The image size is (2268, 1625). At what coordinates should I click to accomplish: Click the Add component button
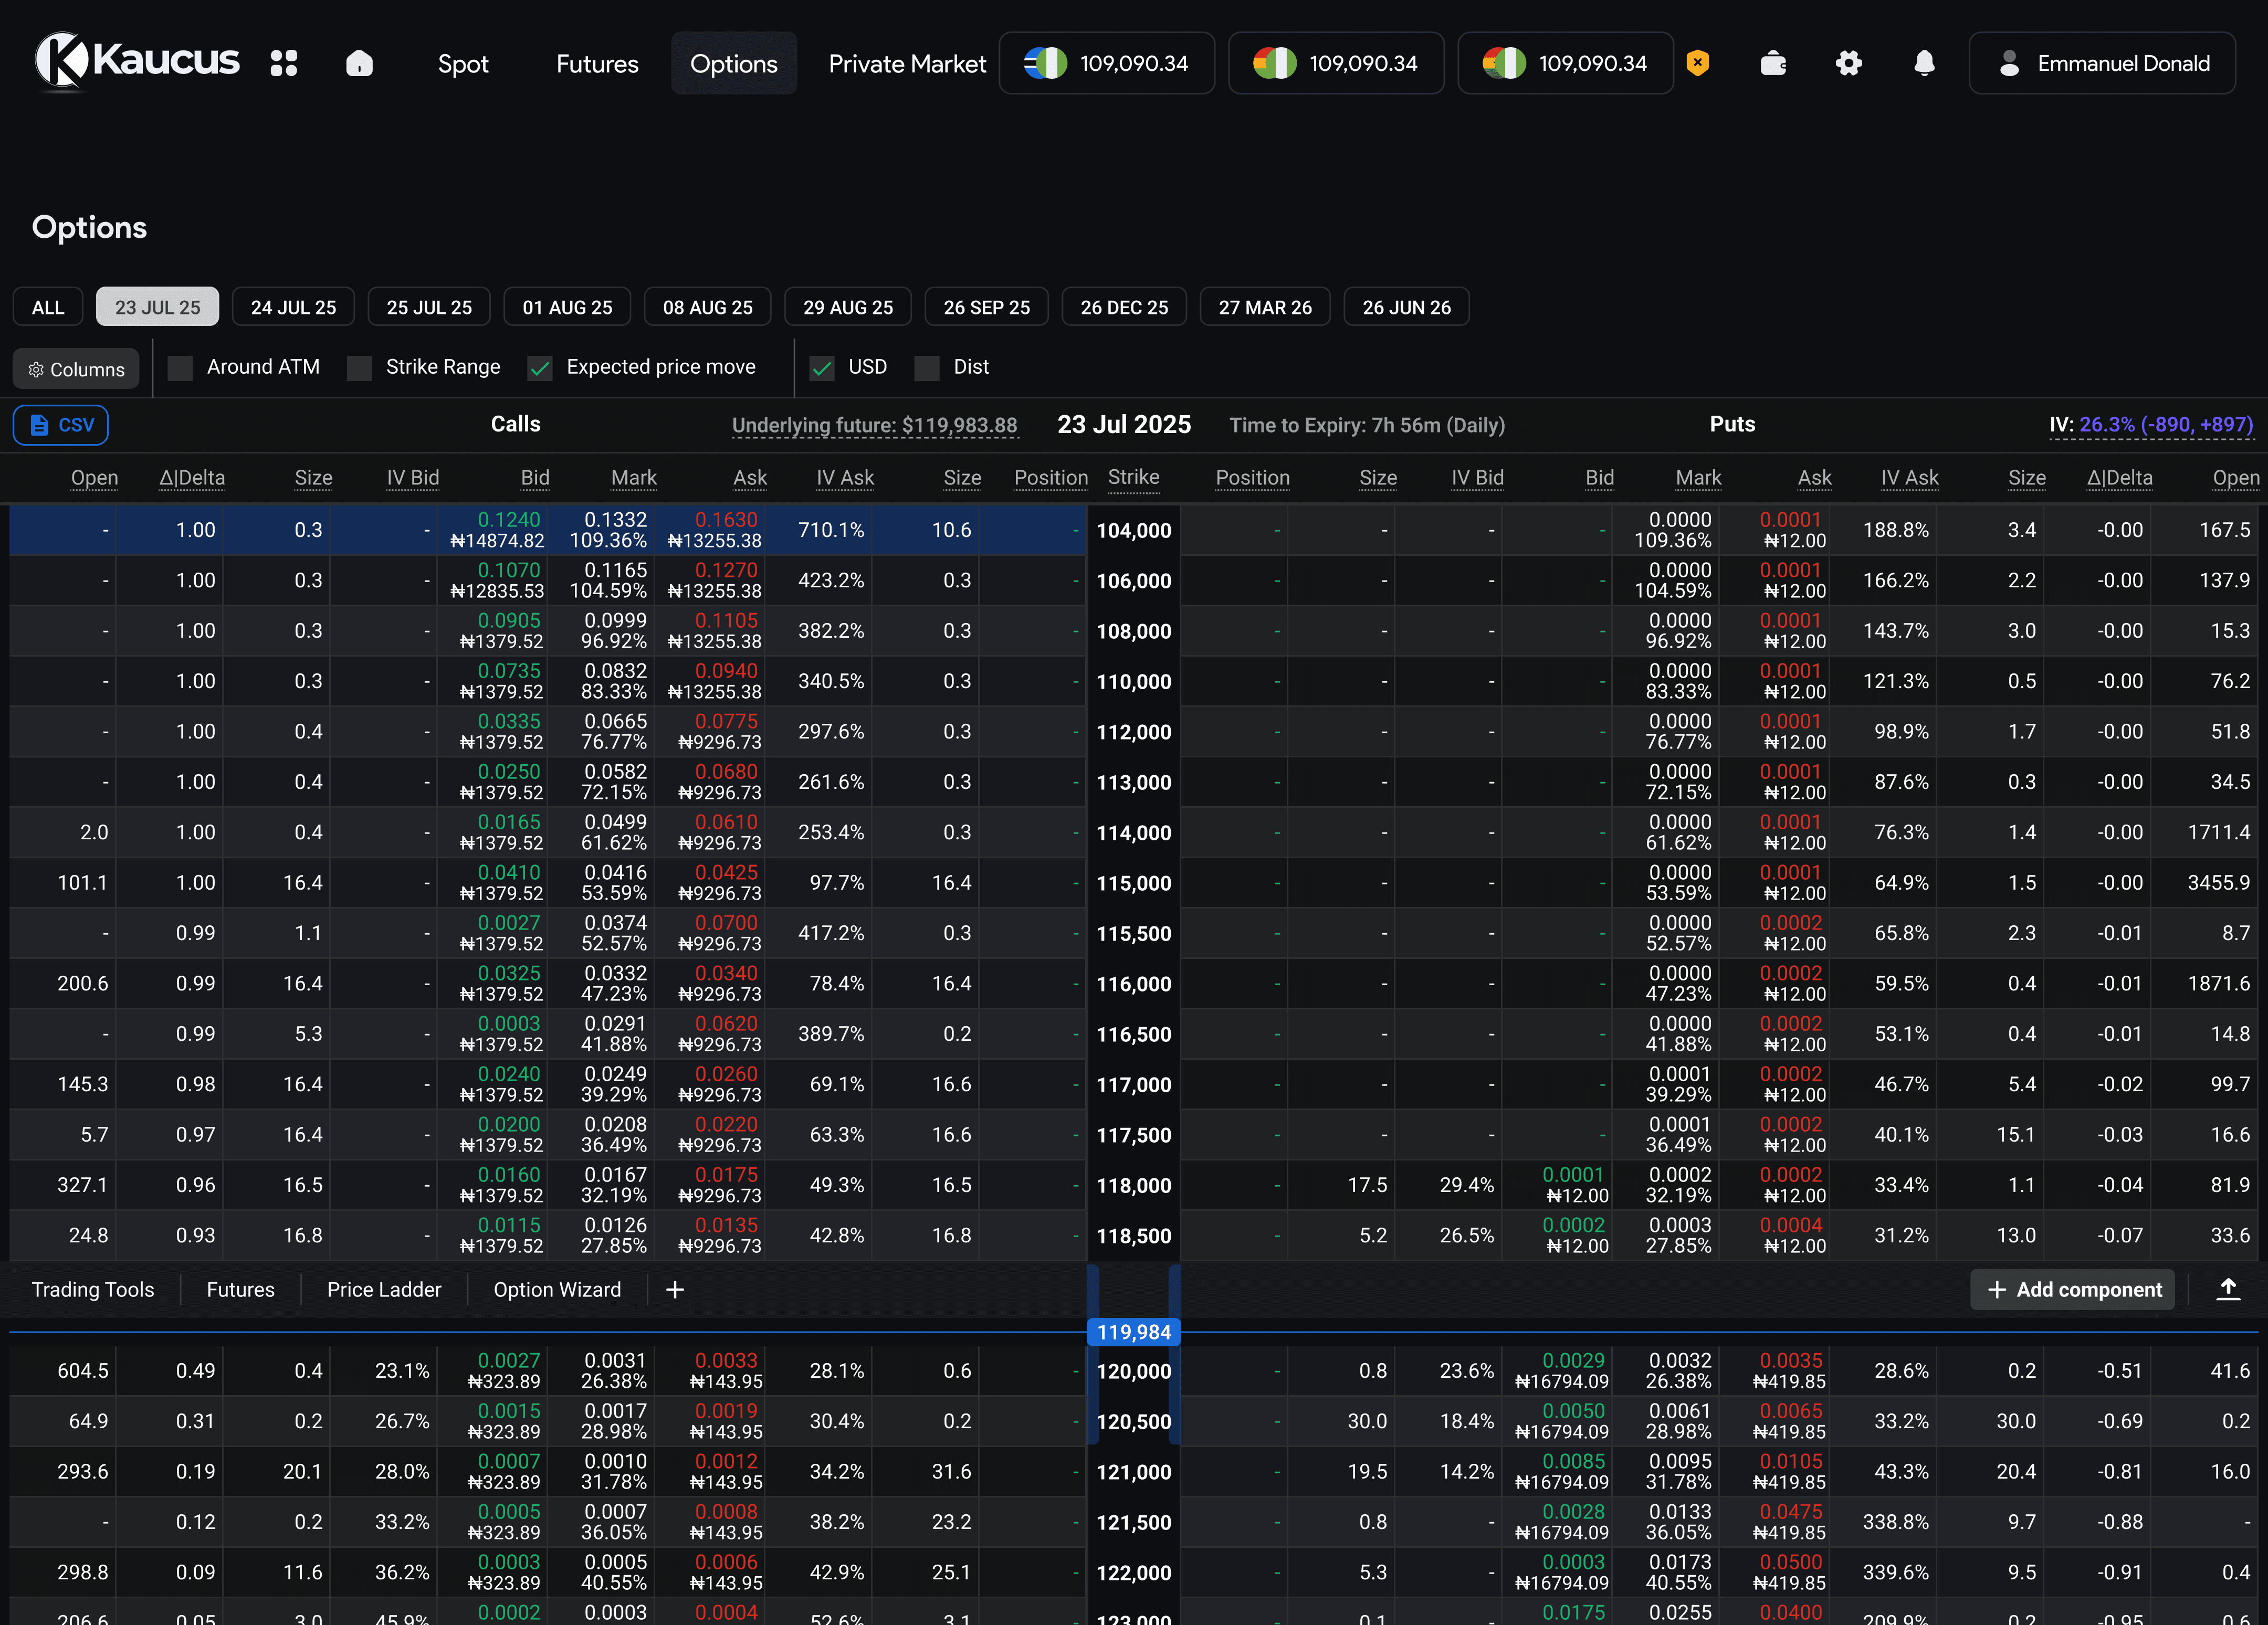click(2073, 1290)
